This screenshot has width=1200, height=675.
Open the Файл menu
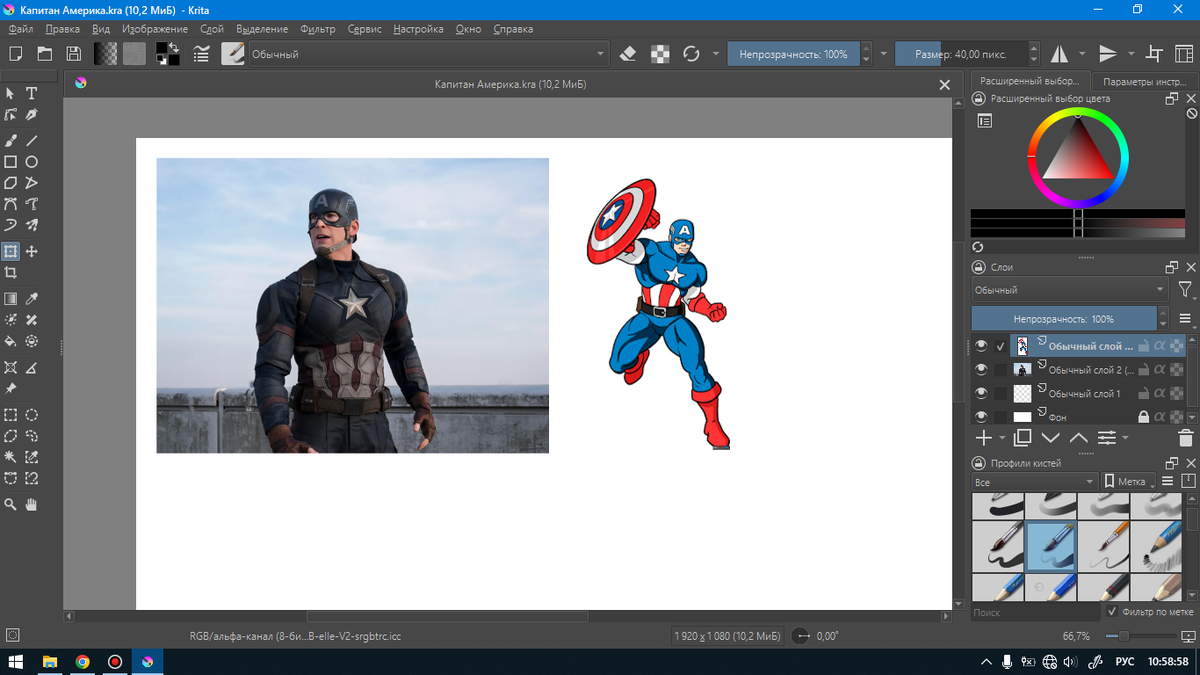pos(20,29)
